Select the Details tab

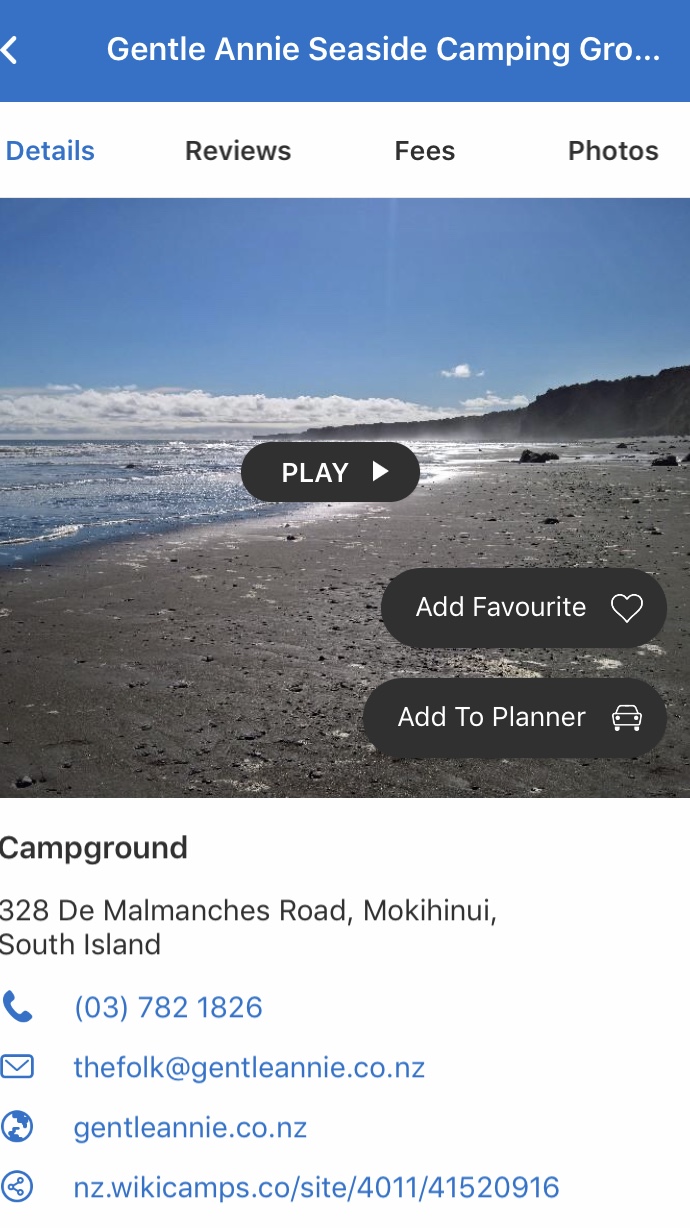point(50,151)
